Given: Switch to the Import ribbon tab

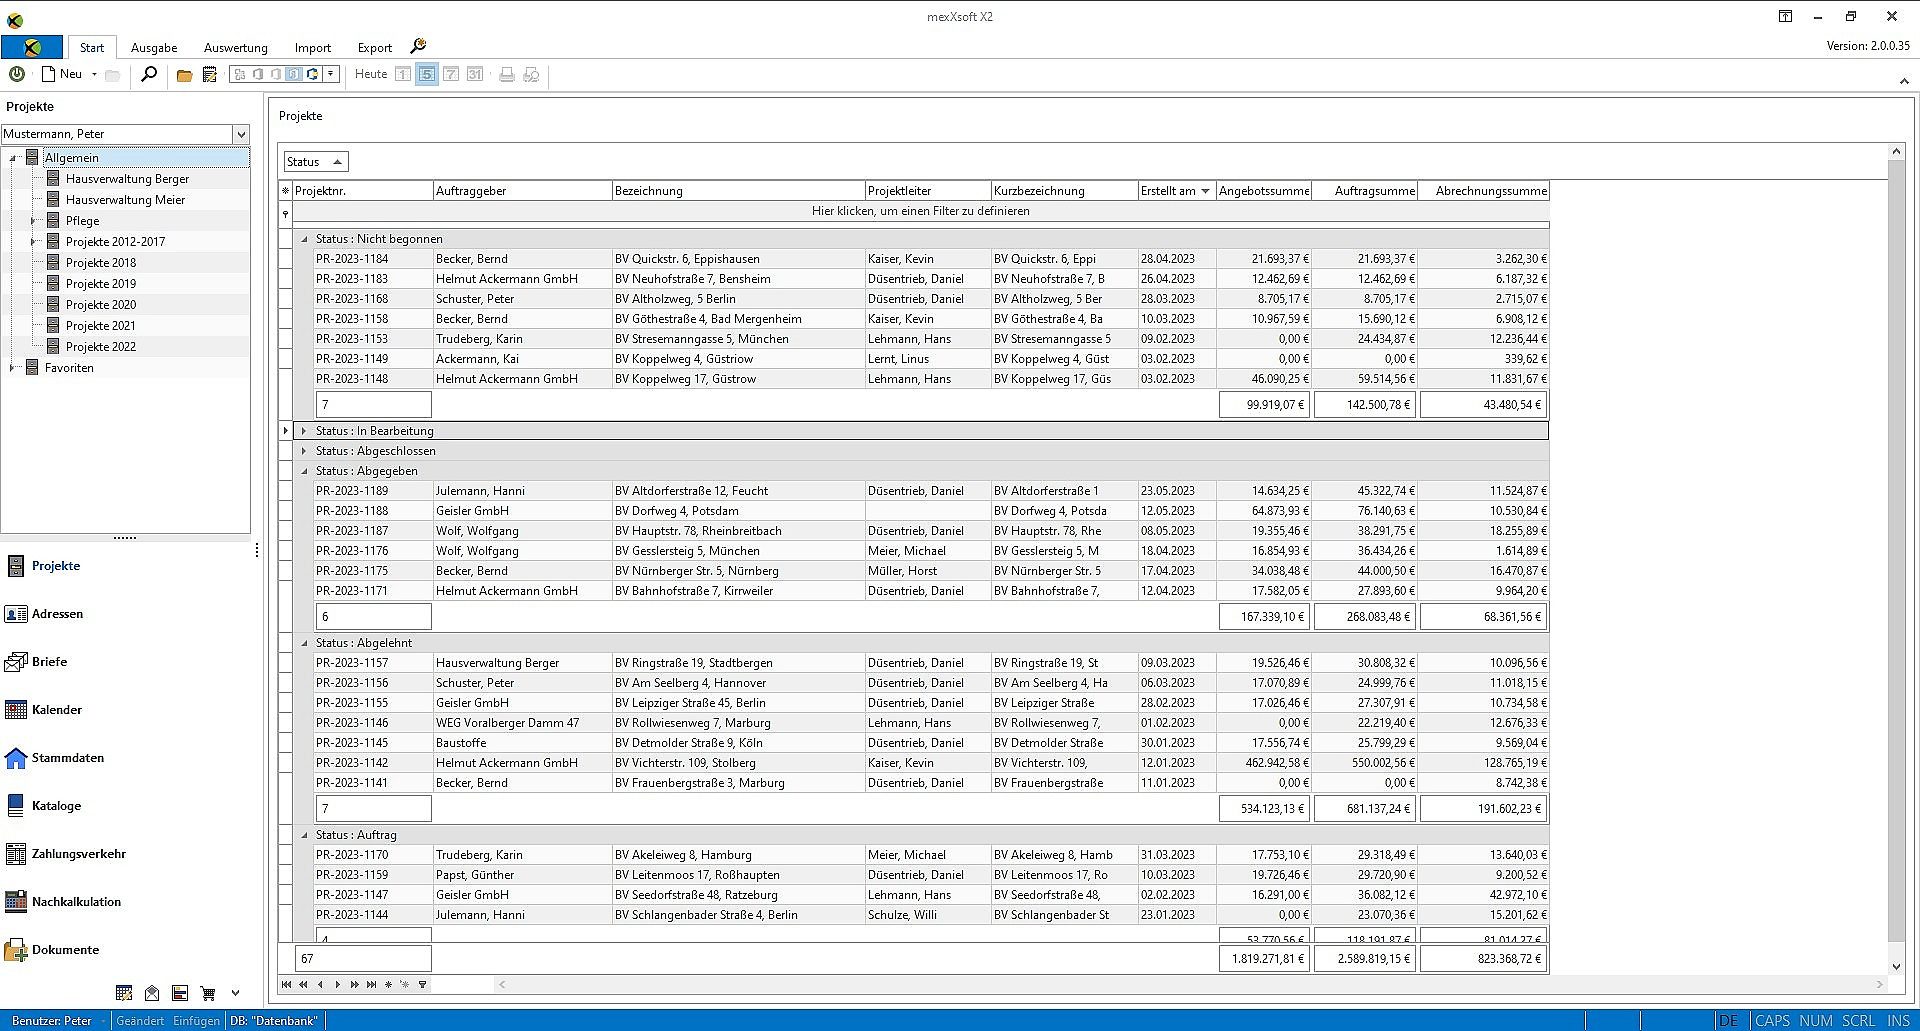Looking at the screenshot, I should point(313,47).
